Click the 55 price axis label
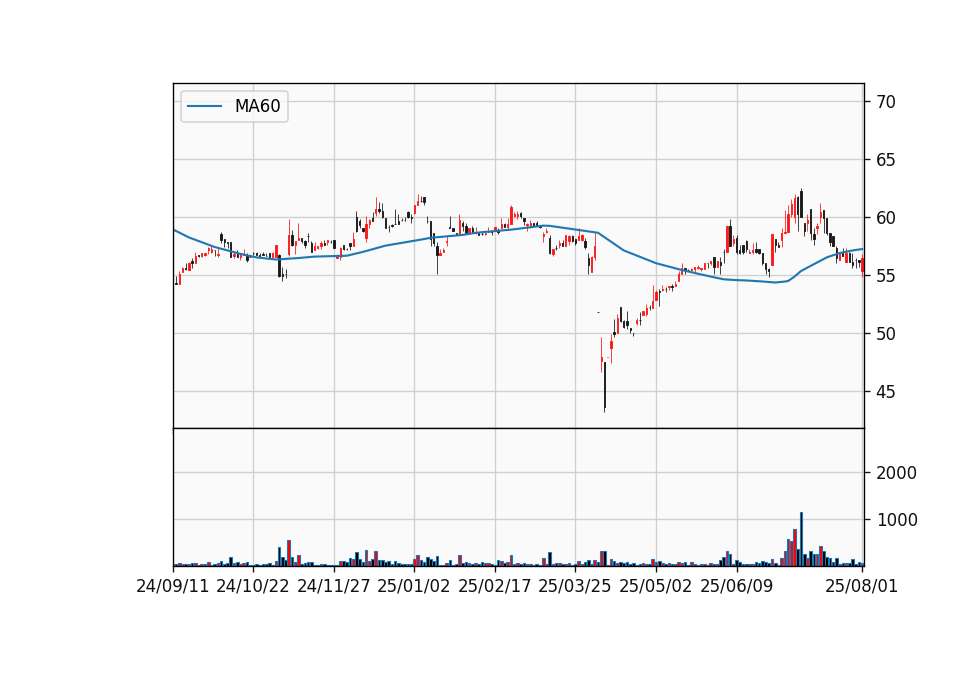This screenshot has height=690, width=960. (x=885, y=276)
